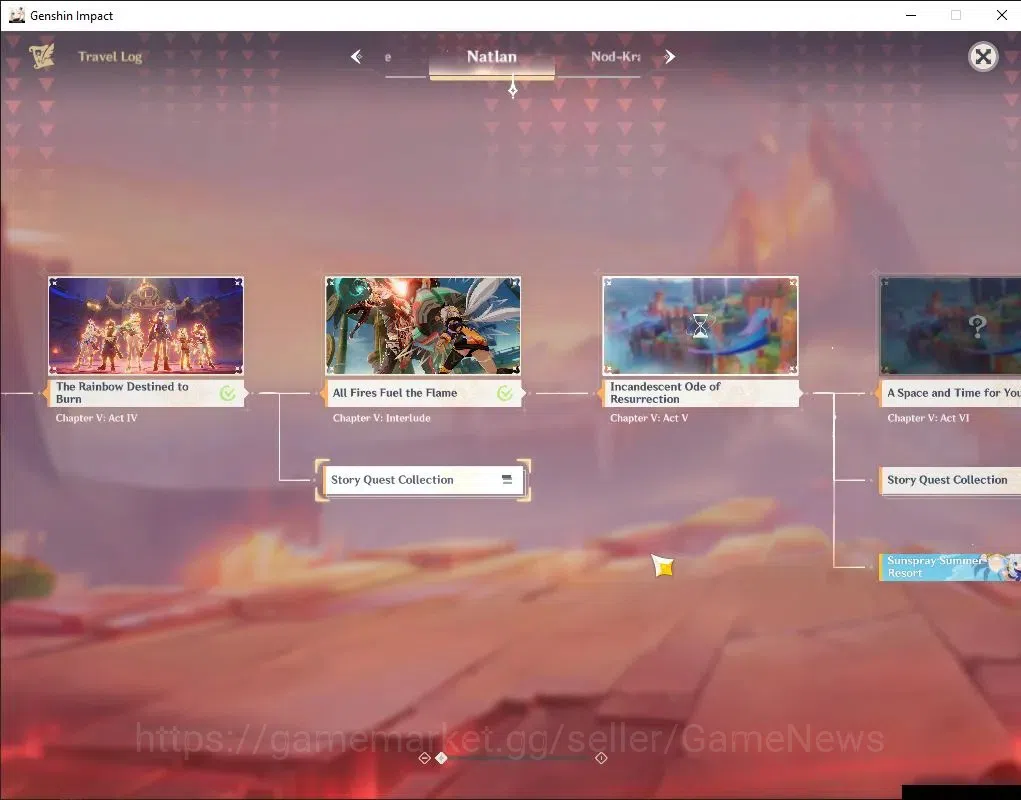The image size is (1021, 800).
Task: Go to next region with right arrow
Action: [669, 57]
